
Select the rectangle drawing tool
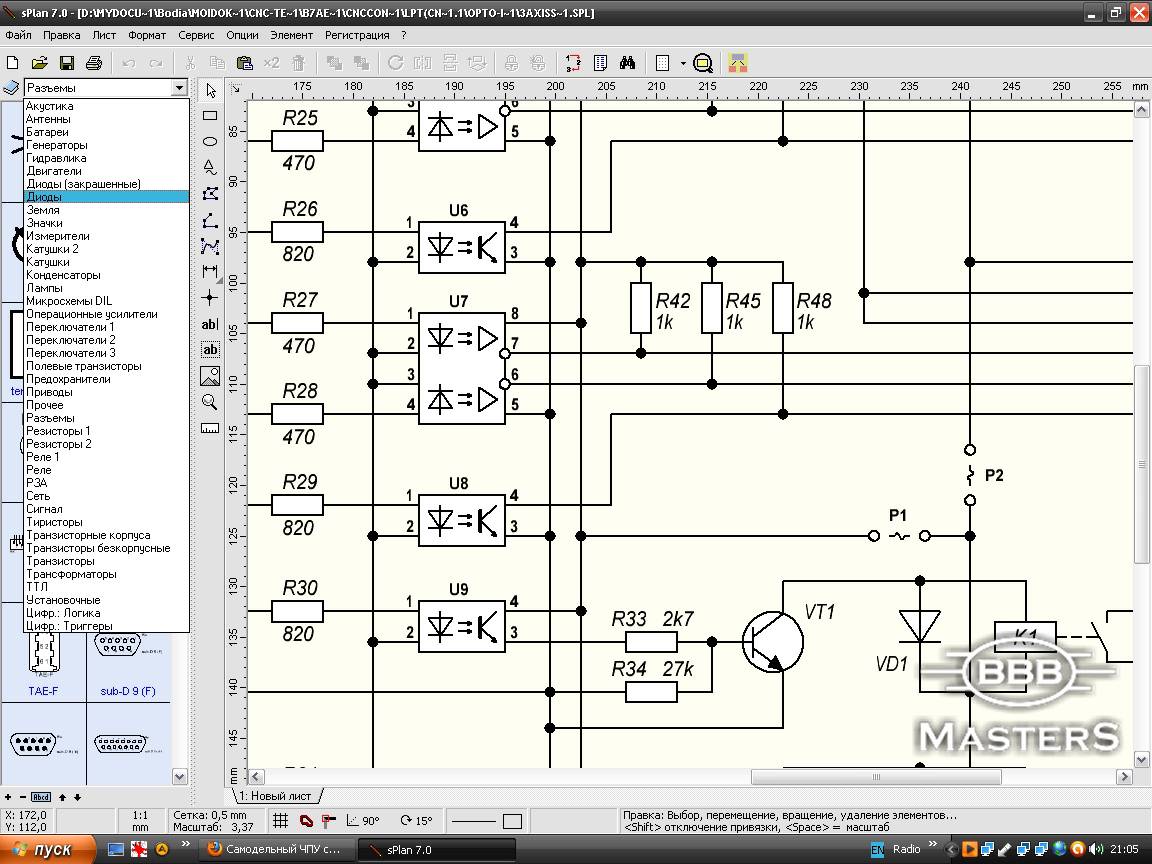pyautogui.click(x=210, y=115)
